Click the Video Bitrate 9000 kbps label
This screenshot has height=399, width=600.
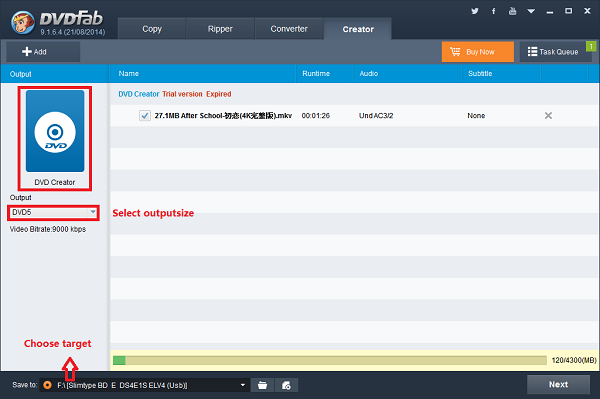(48, 229)
